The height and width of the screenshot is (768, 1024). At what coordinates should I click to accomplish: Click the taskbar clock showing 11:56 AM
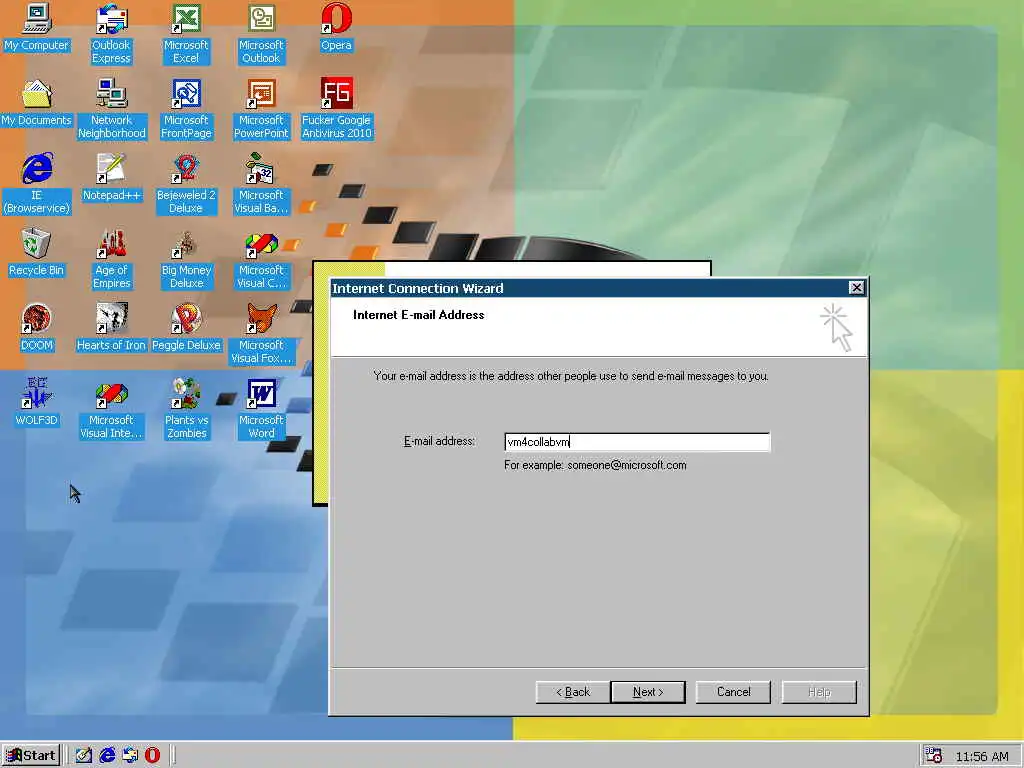(x=982, y=756)
